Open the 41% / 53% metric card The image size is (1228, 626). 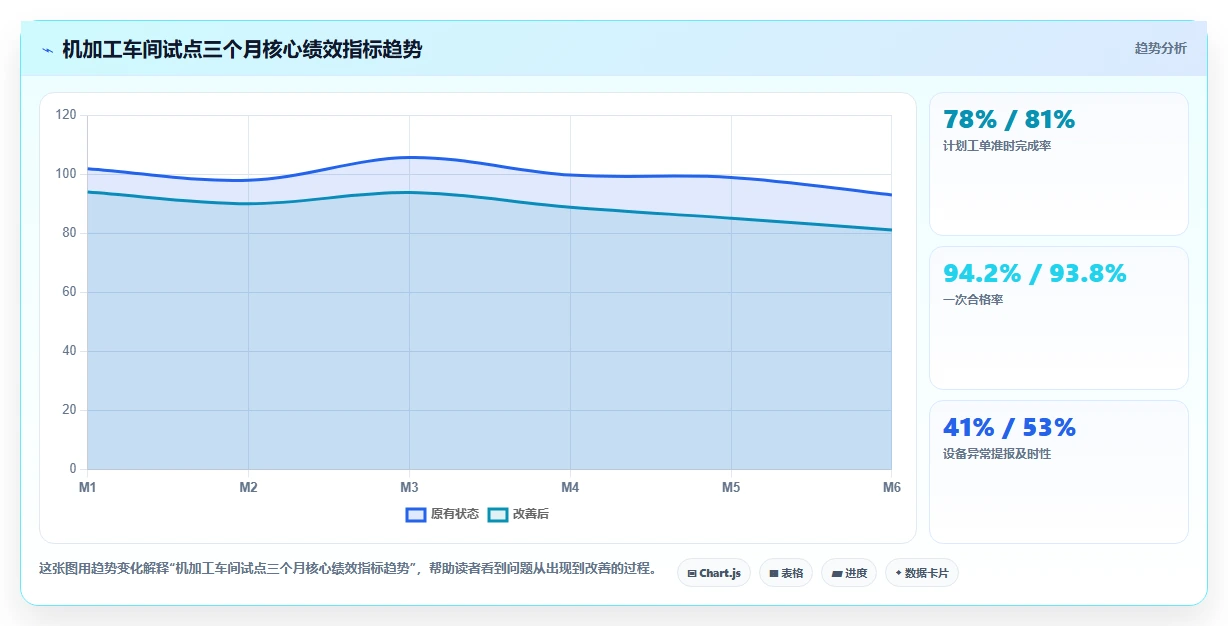pyautogui.click(x=1059, y=472)
